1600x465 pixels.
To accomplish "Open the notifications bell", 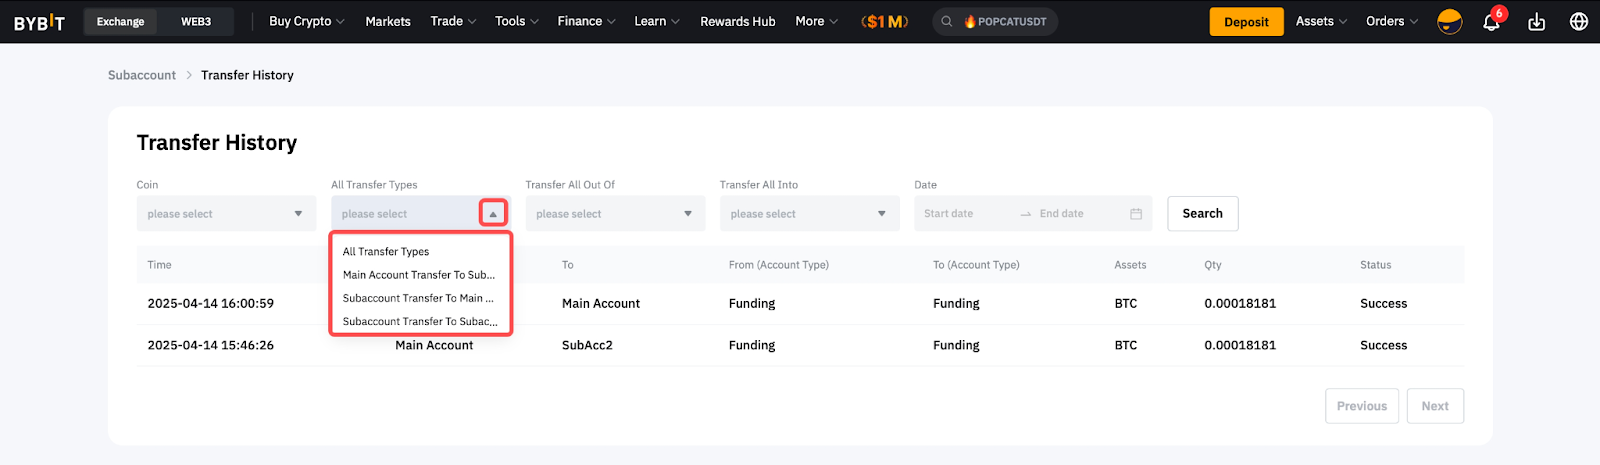I will (1490, 22).
